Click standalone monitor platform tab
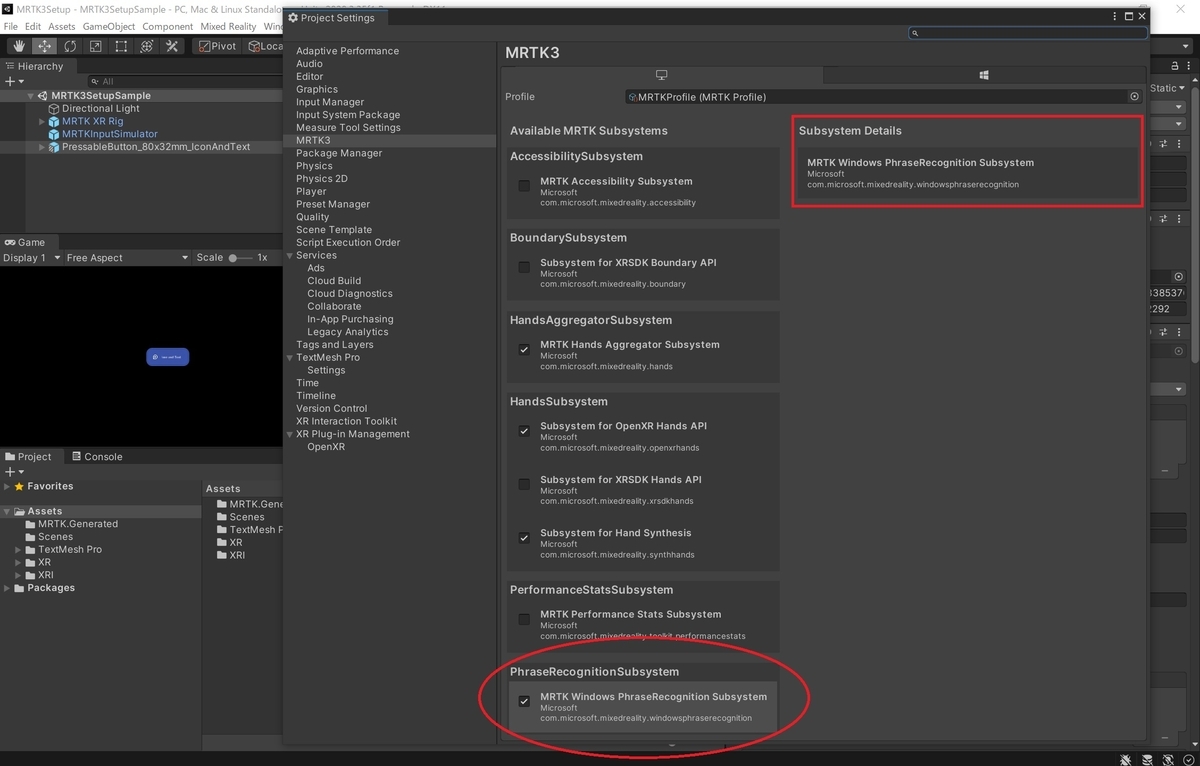 pyautogui.click(x=661, y=75)
